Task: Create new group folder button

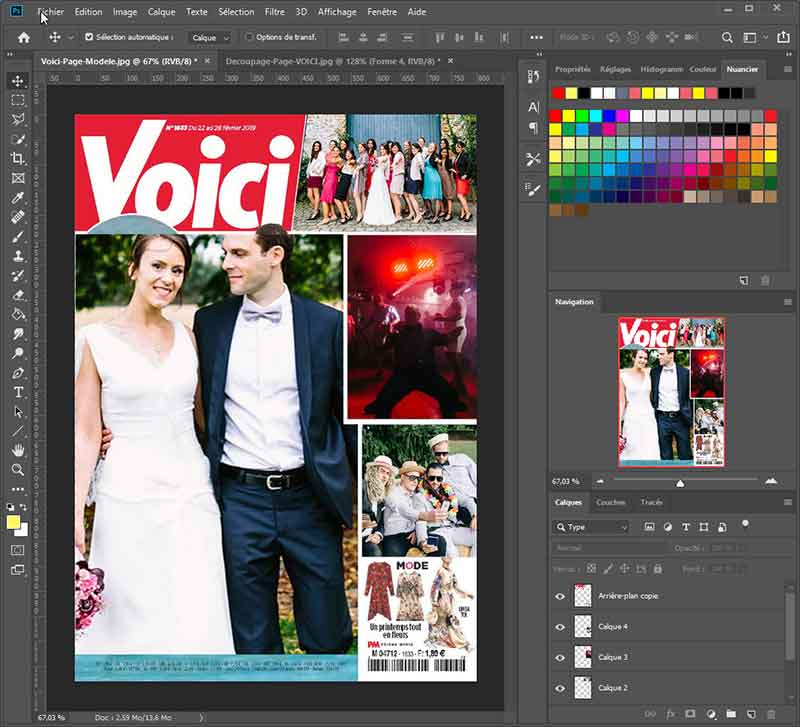Action: (731, 714)
